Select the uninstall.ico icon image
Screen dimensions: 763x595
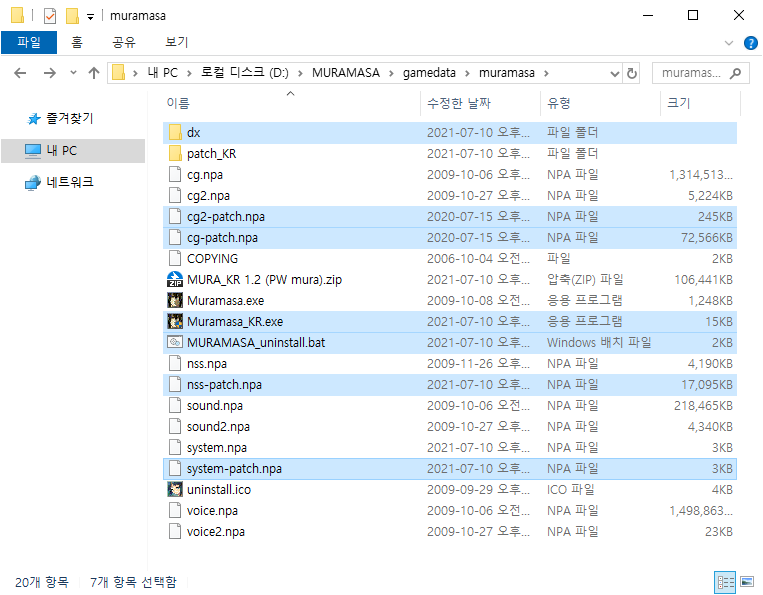(x=175, y=489)
